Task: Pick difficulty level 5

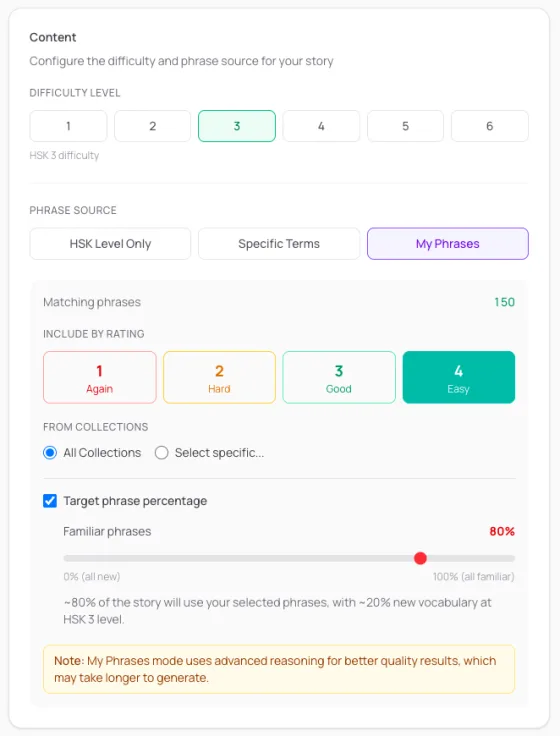Action: click(406, 126)
